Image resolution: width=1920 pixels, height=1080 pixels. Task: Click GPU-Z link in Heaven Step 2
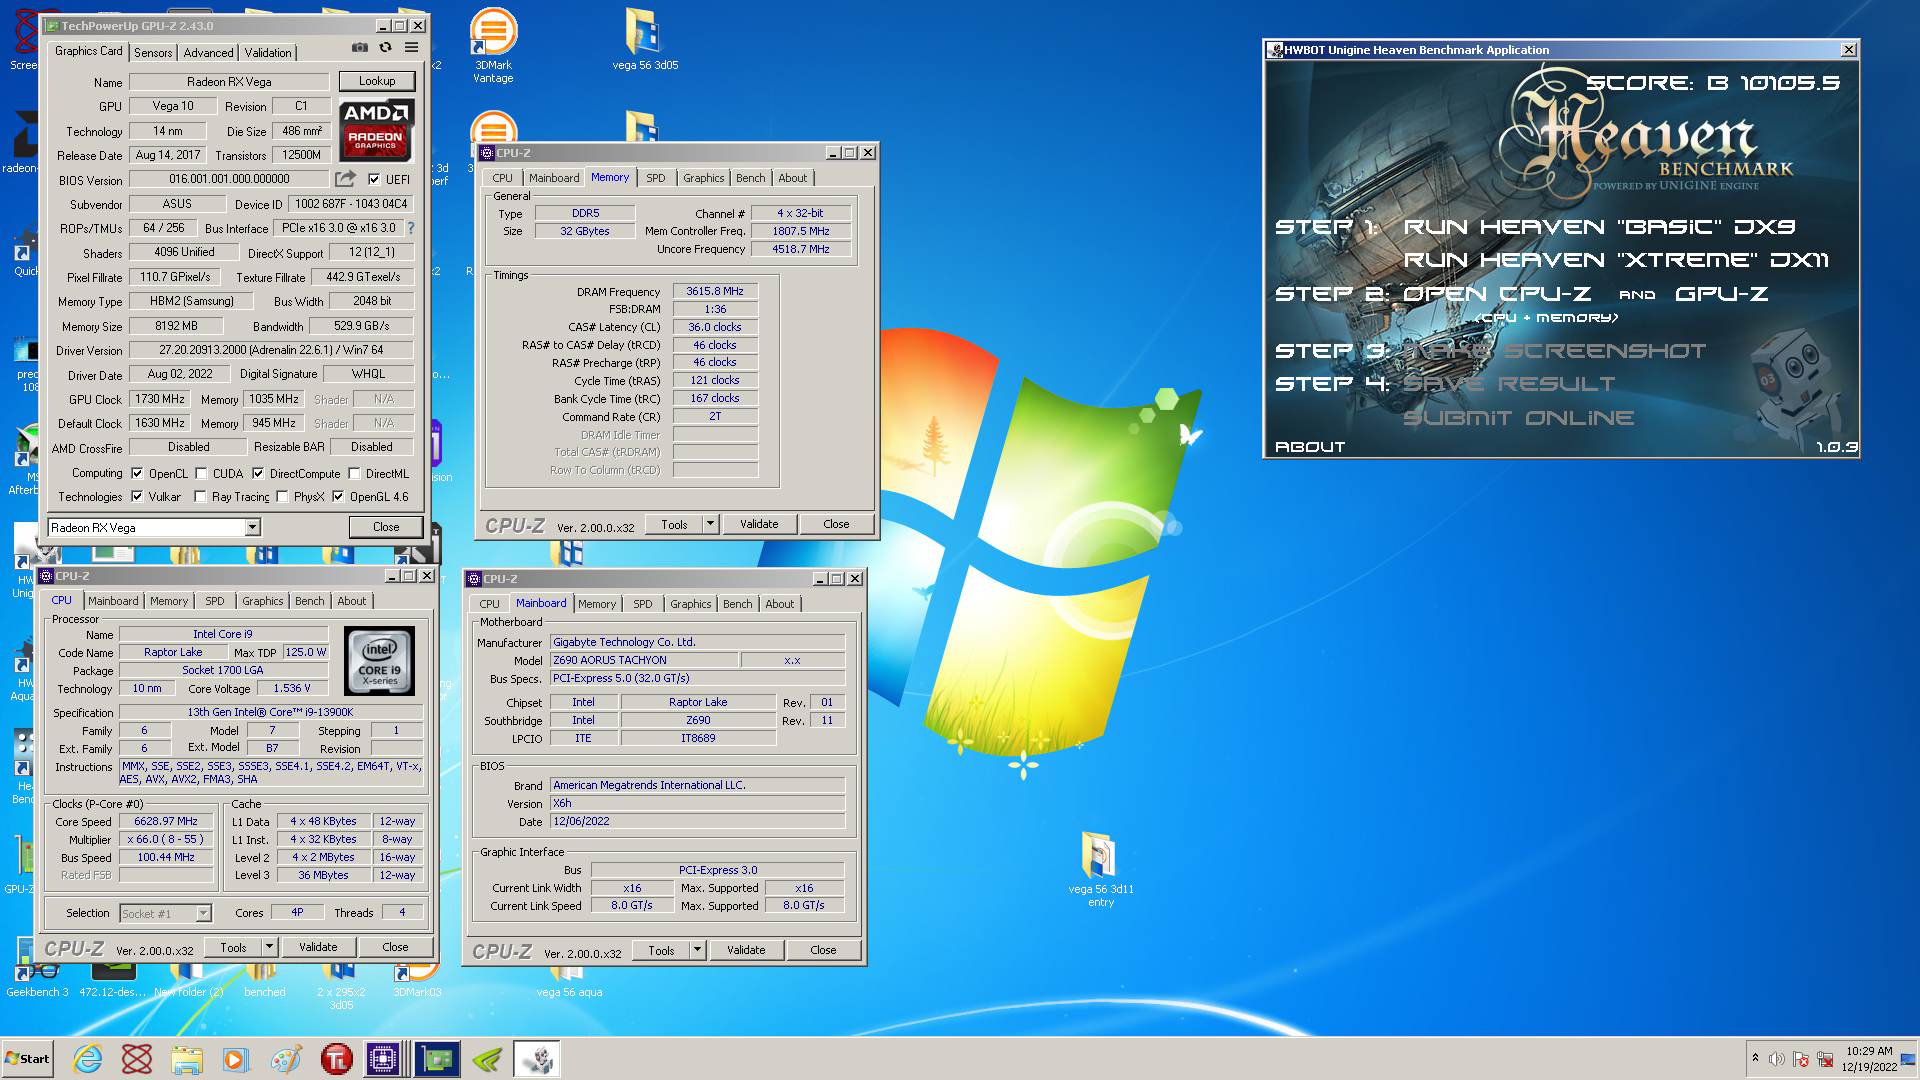click(x=1721, y=294)
